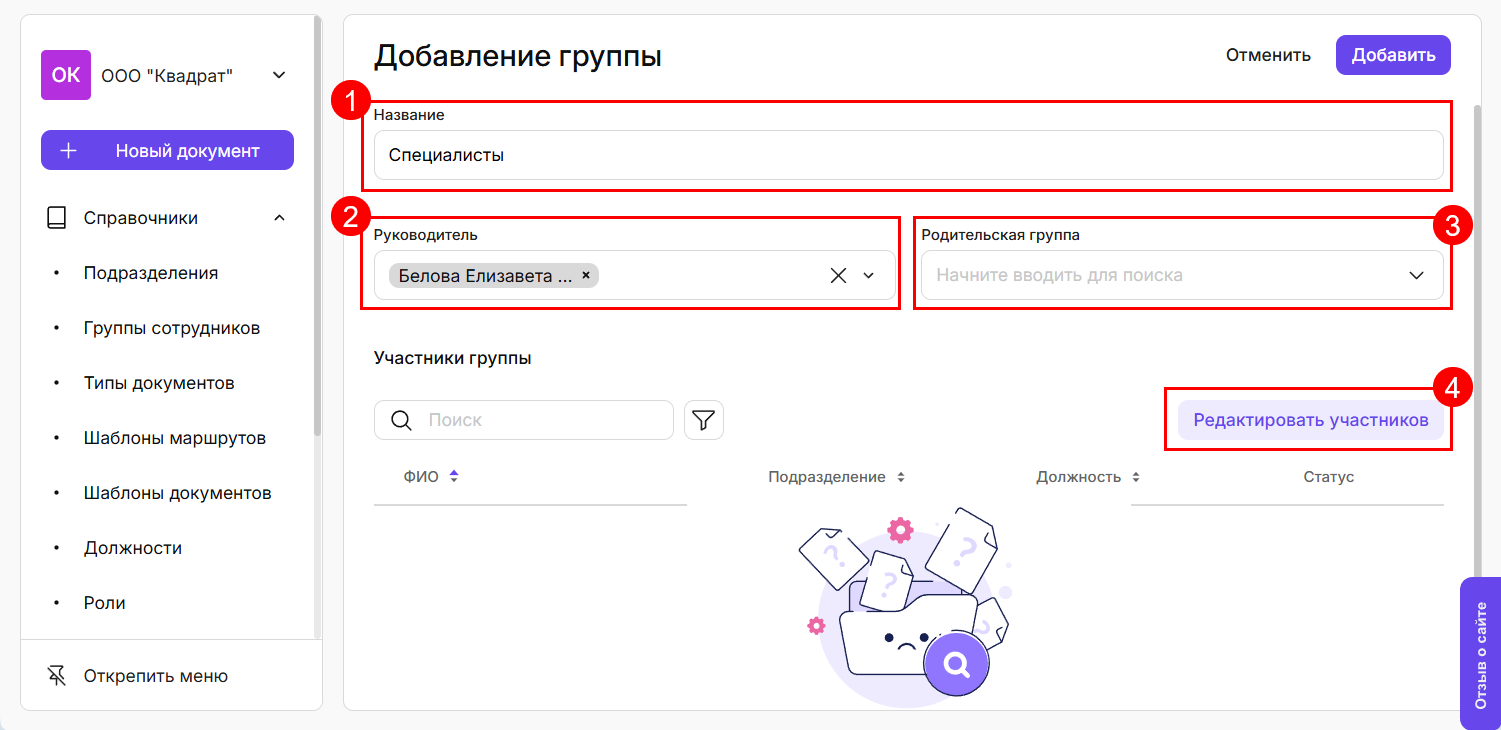Click the OK company avatar icon
The width and height of the screenshot is (1501, 730).
[66, 75]
